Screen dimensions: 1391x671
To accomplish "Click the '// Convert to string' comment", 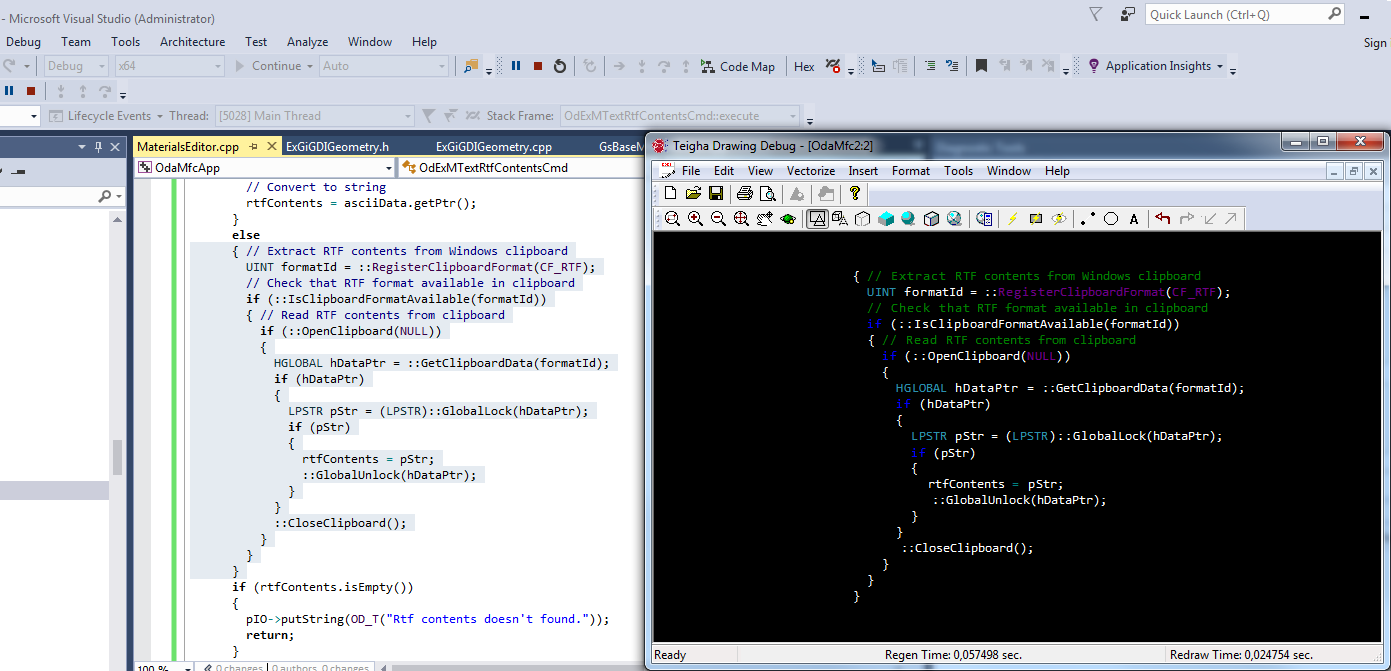I will pos(316,187).
